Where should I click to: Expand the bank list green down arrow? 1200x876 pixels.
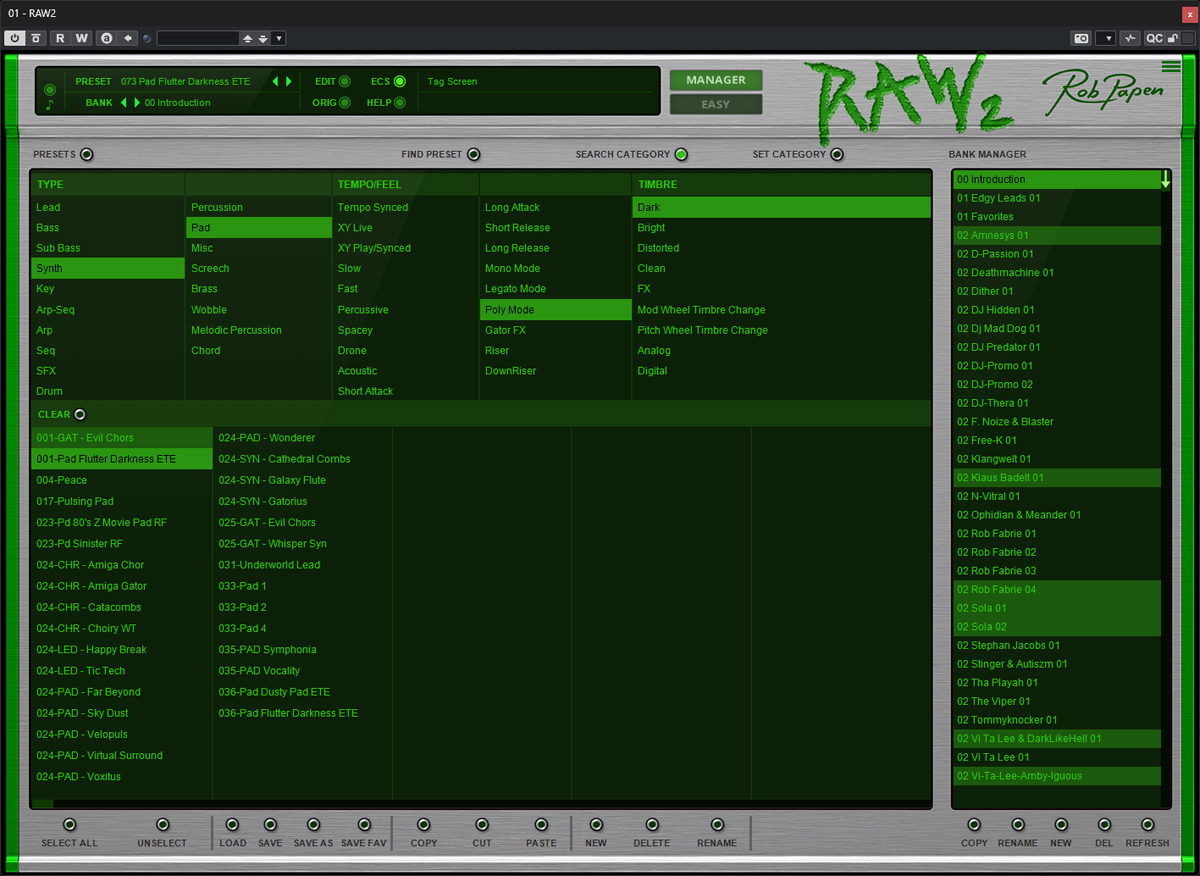click(1165, 179)
